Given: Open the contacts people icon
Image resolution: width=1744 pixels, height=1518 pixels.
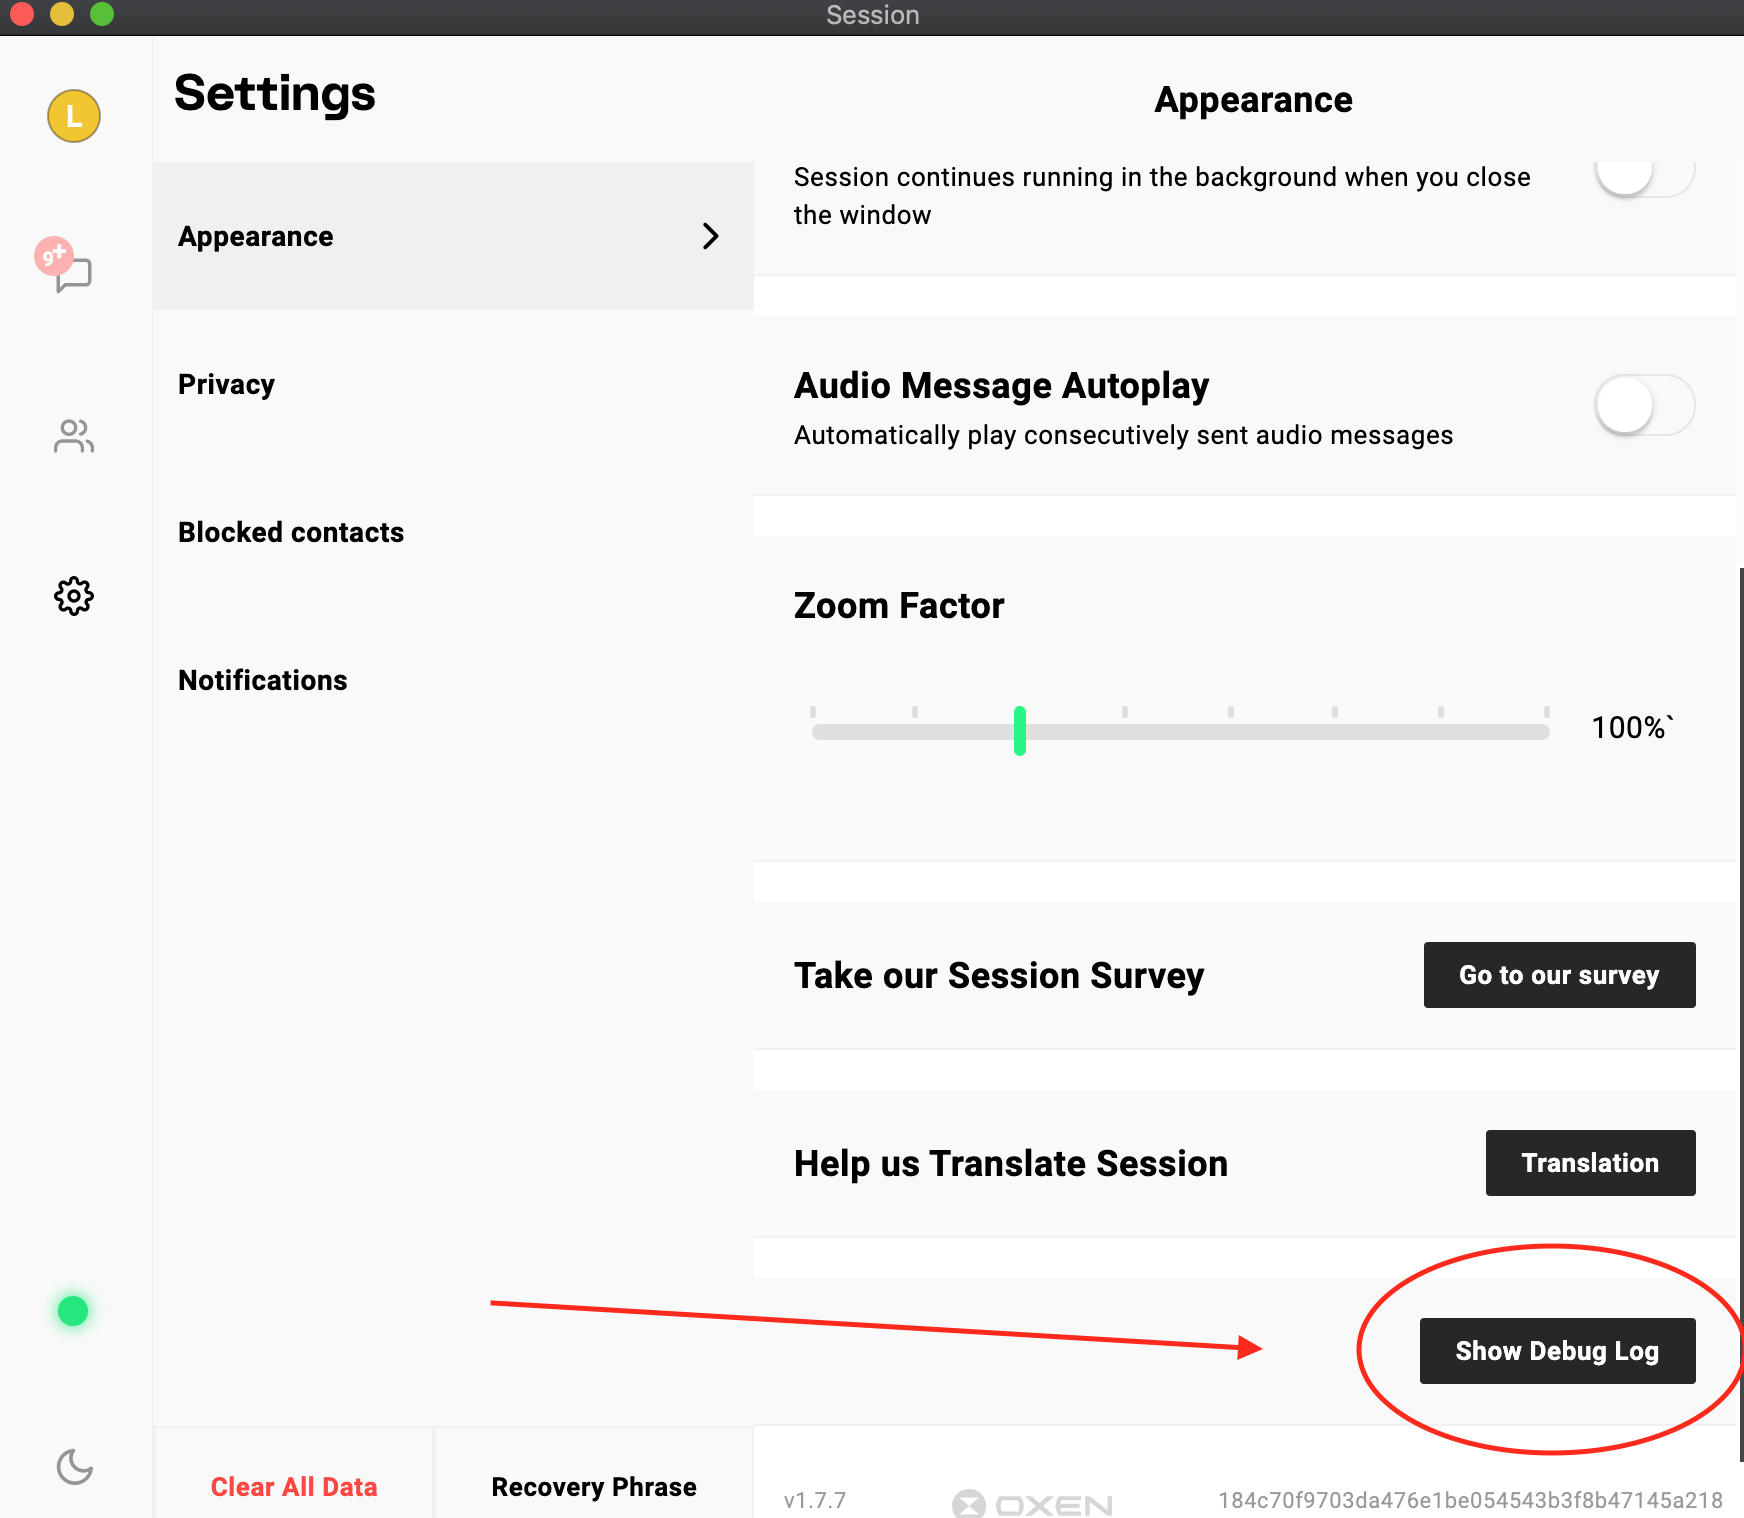Looking at the screenshot, I should [74, 436].
